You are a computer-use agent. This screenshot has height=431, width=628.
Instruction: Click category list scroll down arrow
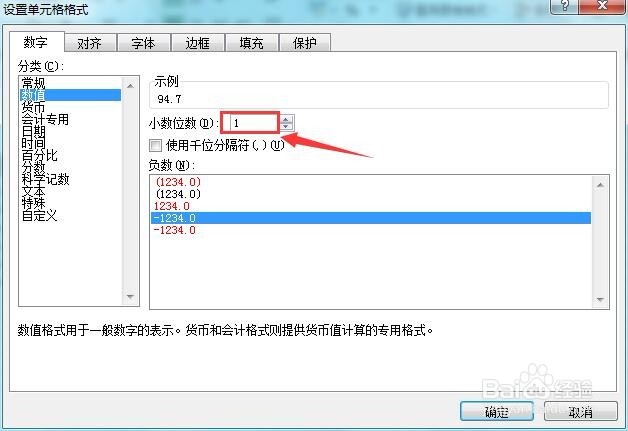(130, 296)
